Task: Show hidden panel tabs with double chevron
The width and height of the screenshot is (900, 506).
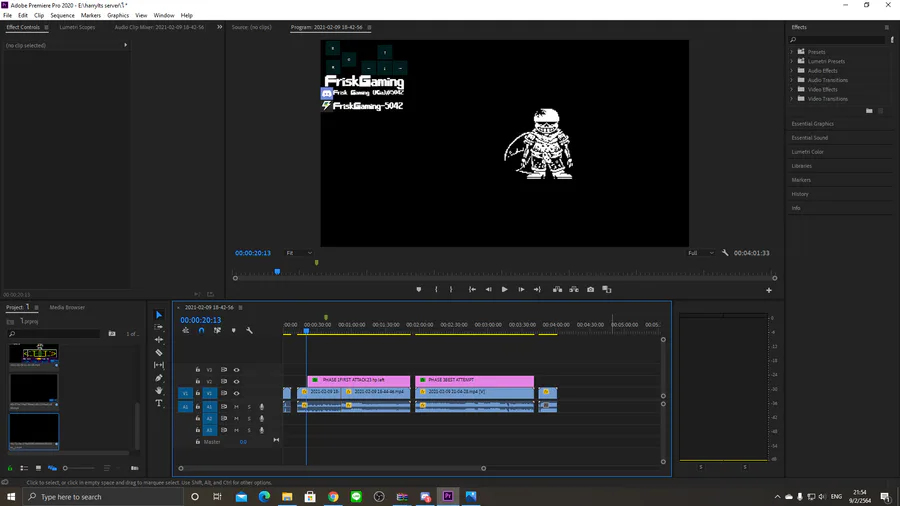Action: [219, 27]
